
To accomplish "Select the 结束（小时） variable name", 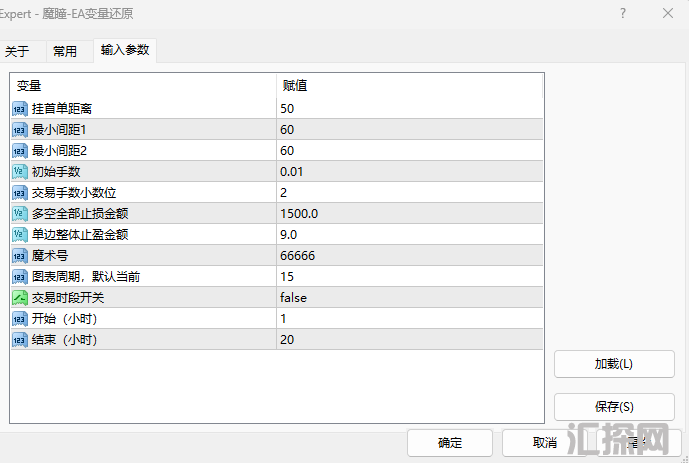I will click(x=64, y=340).
